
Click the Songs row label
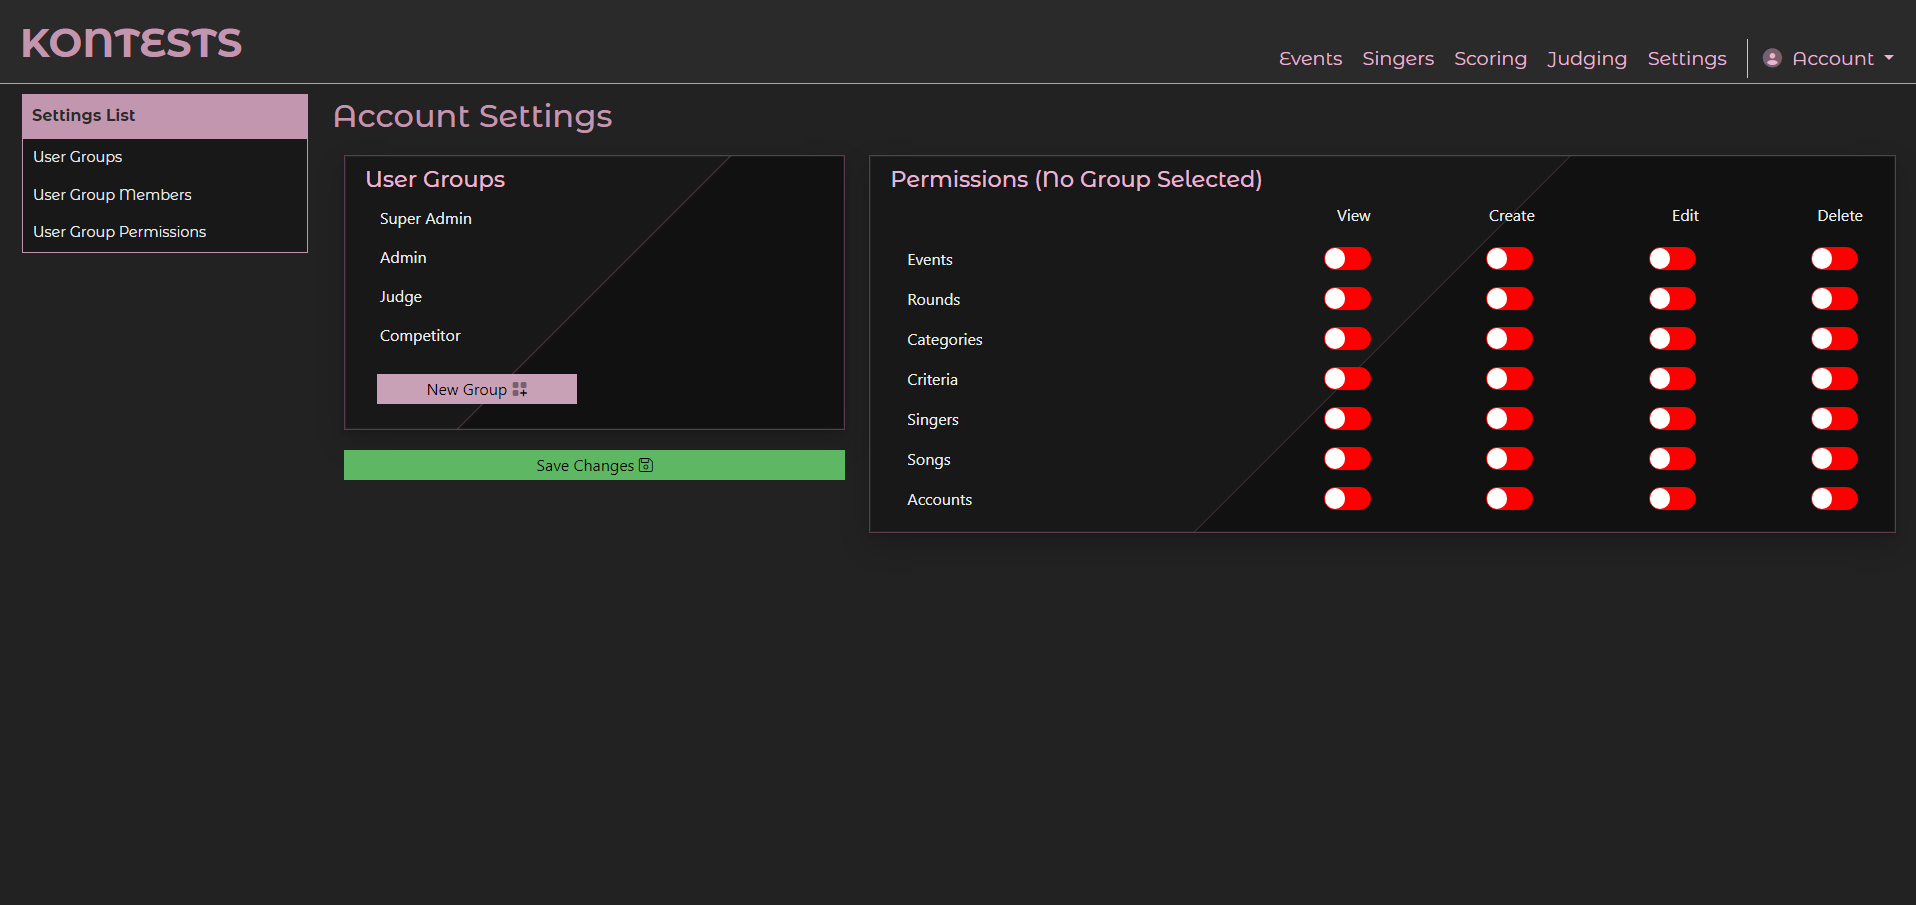coord(928,460)
